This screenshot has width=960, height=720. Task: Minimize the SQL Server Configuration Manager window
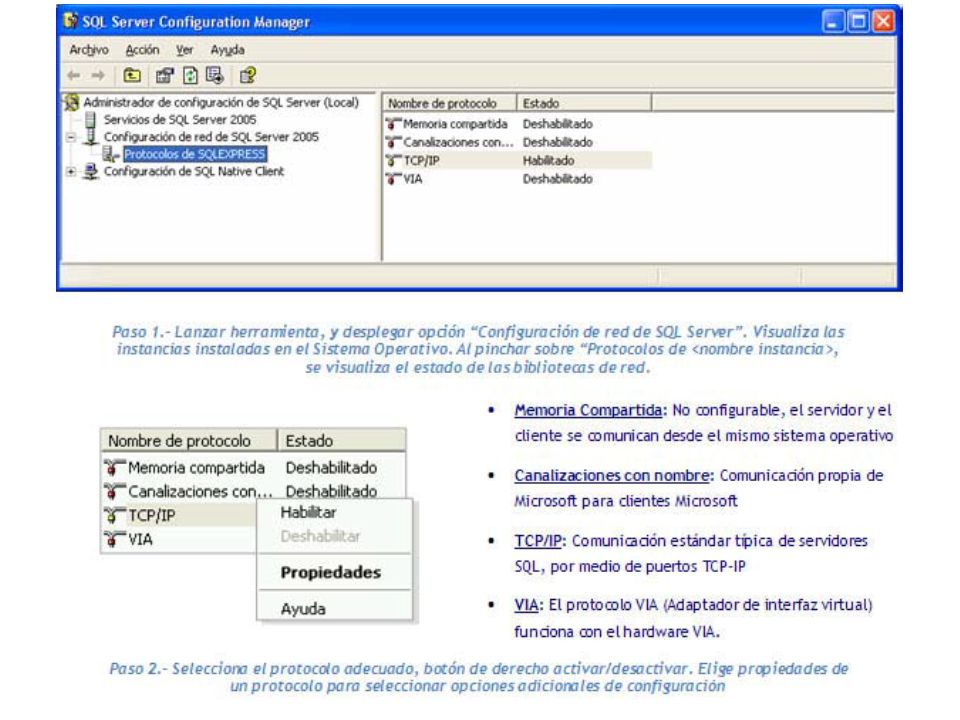point(831,22)
